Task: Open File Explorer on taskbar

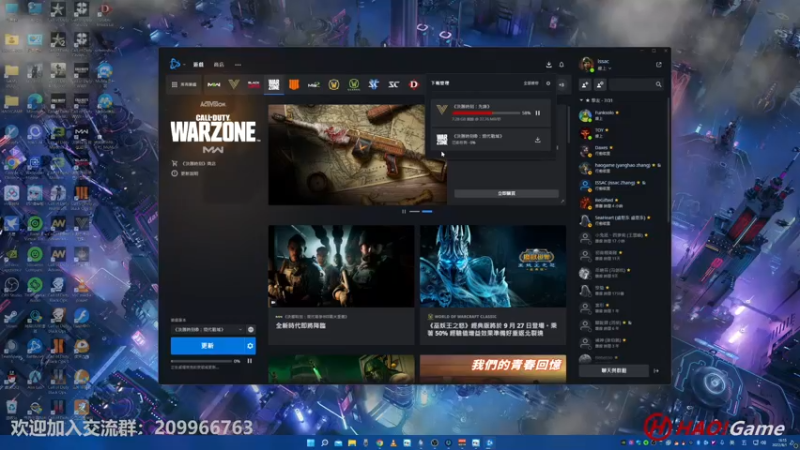Action: click(352, 443)
